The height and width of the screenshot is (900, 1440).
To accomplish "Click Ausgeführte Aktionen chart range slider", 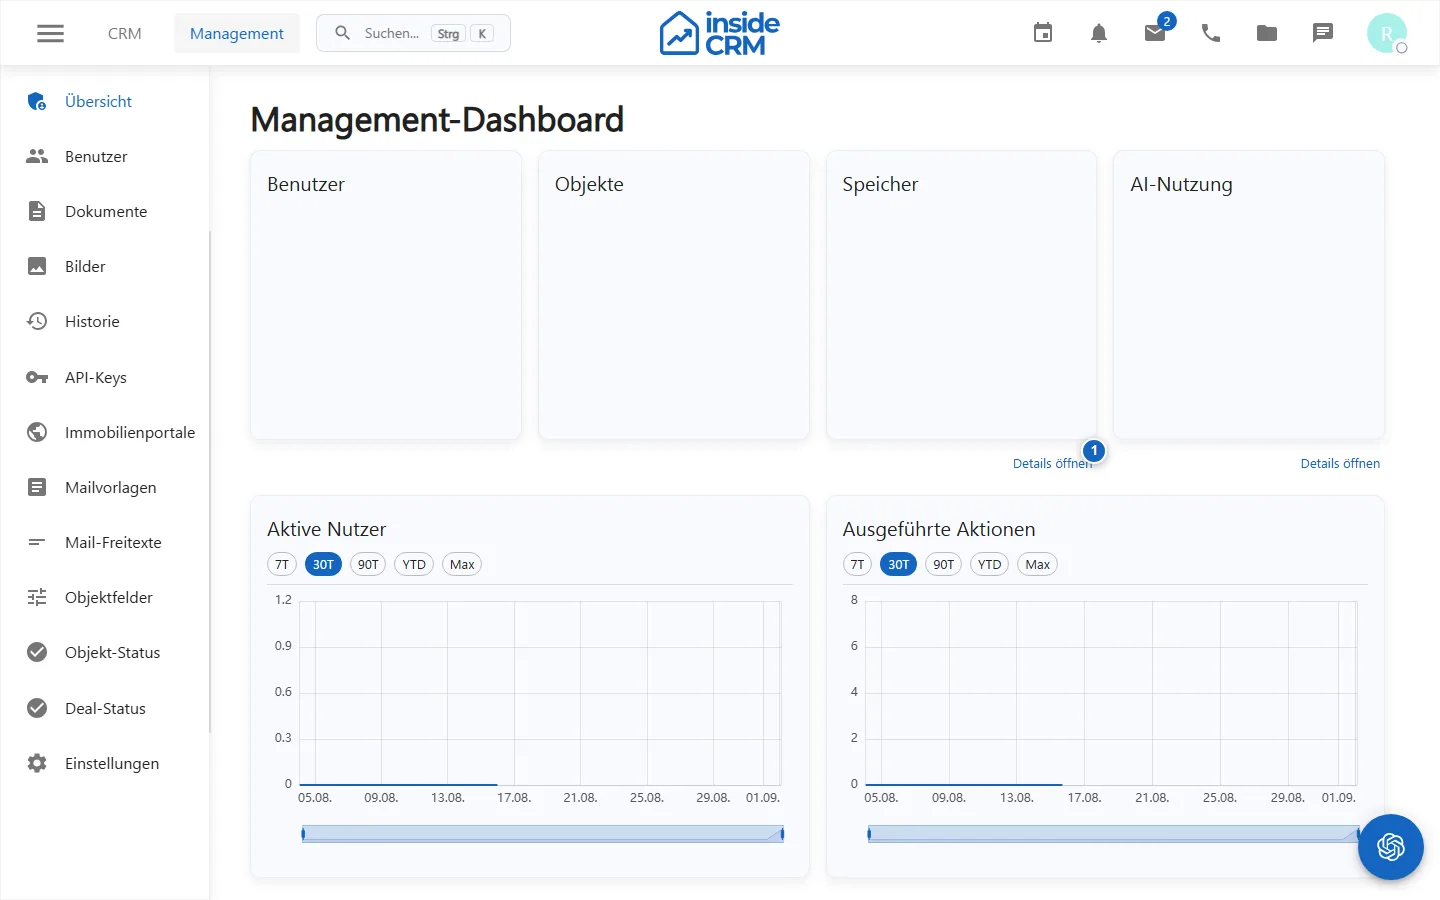I will [x=1114, y=834].
